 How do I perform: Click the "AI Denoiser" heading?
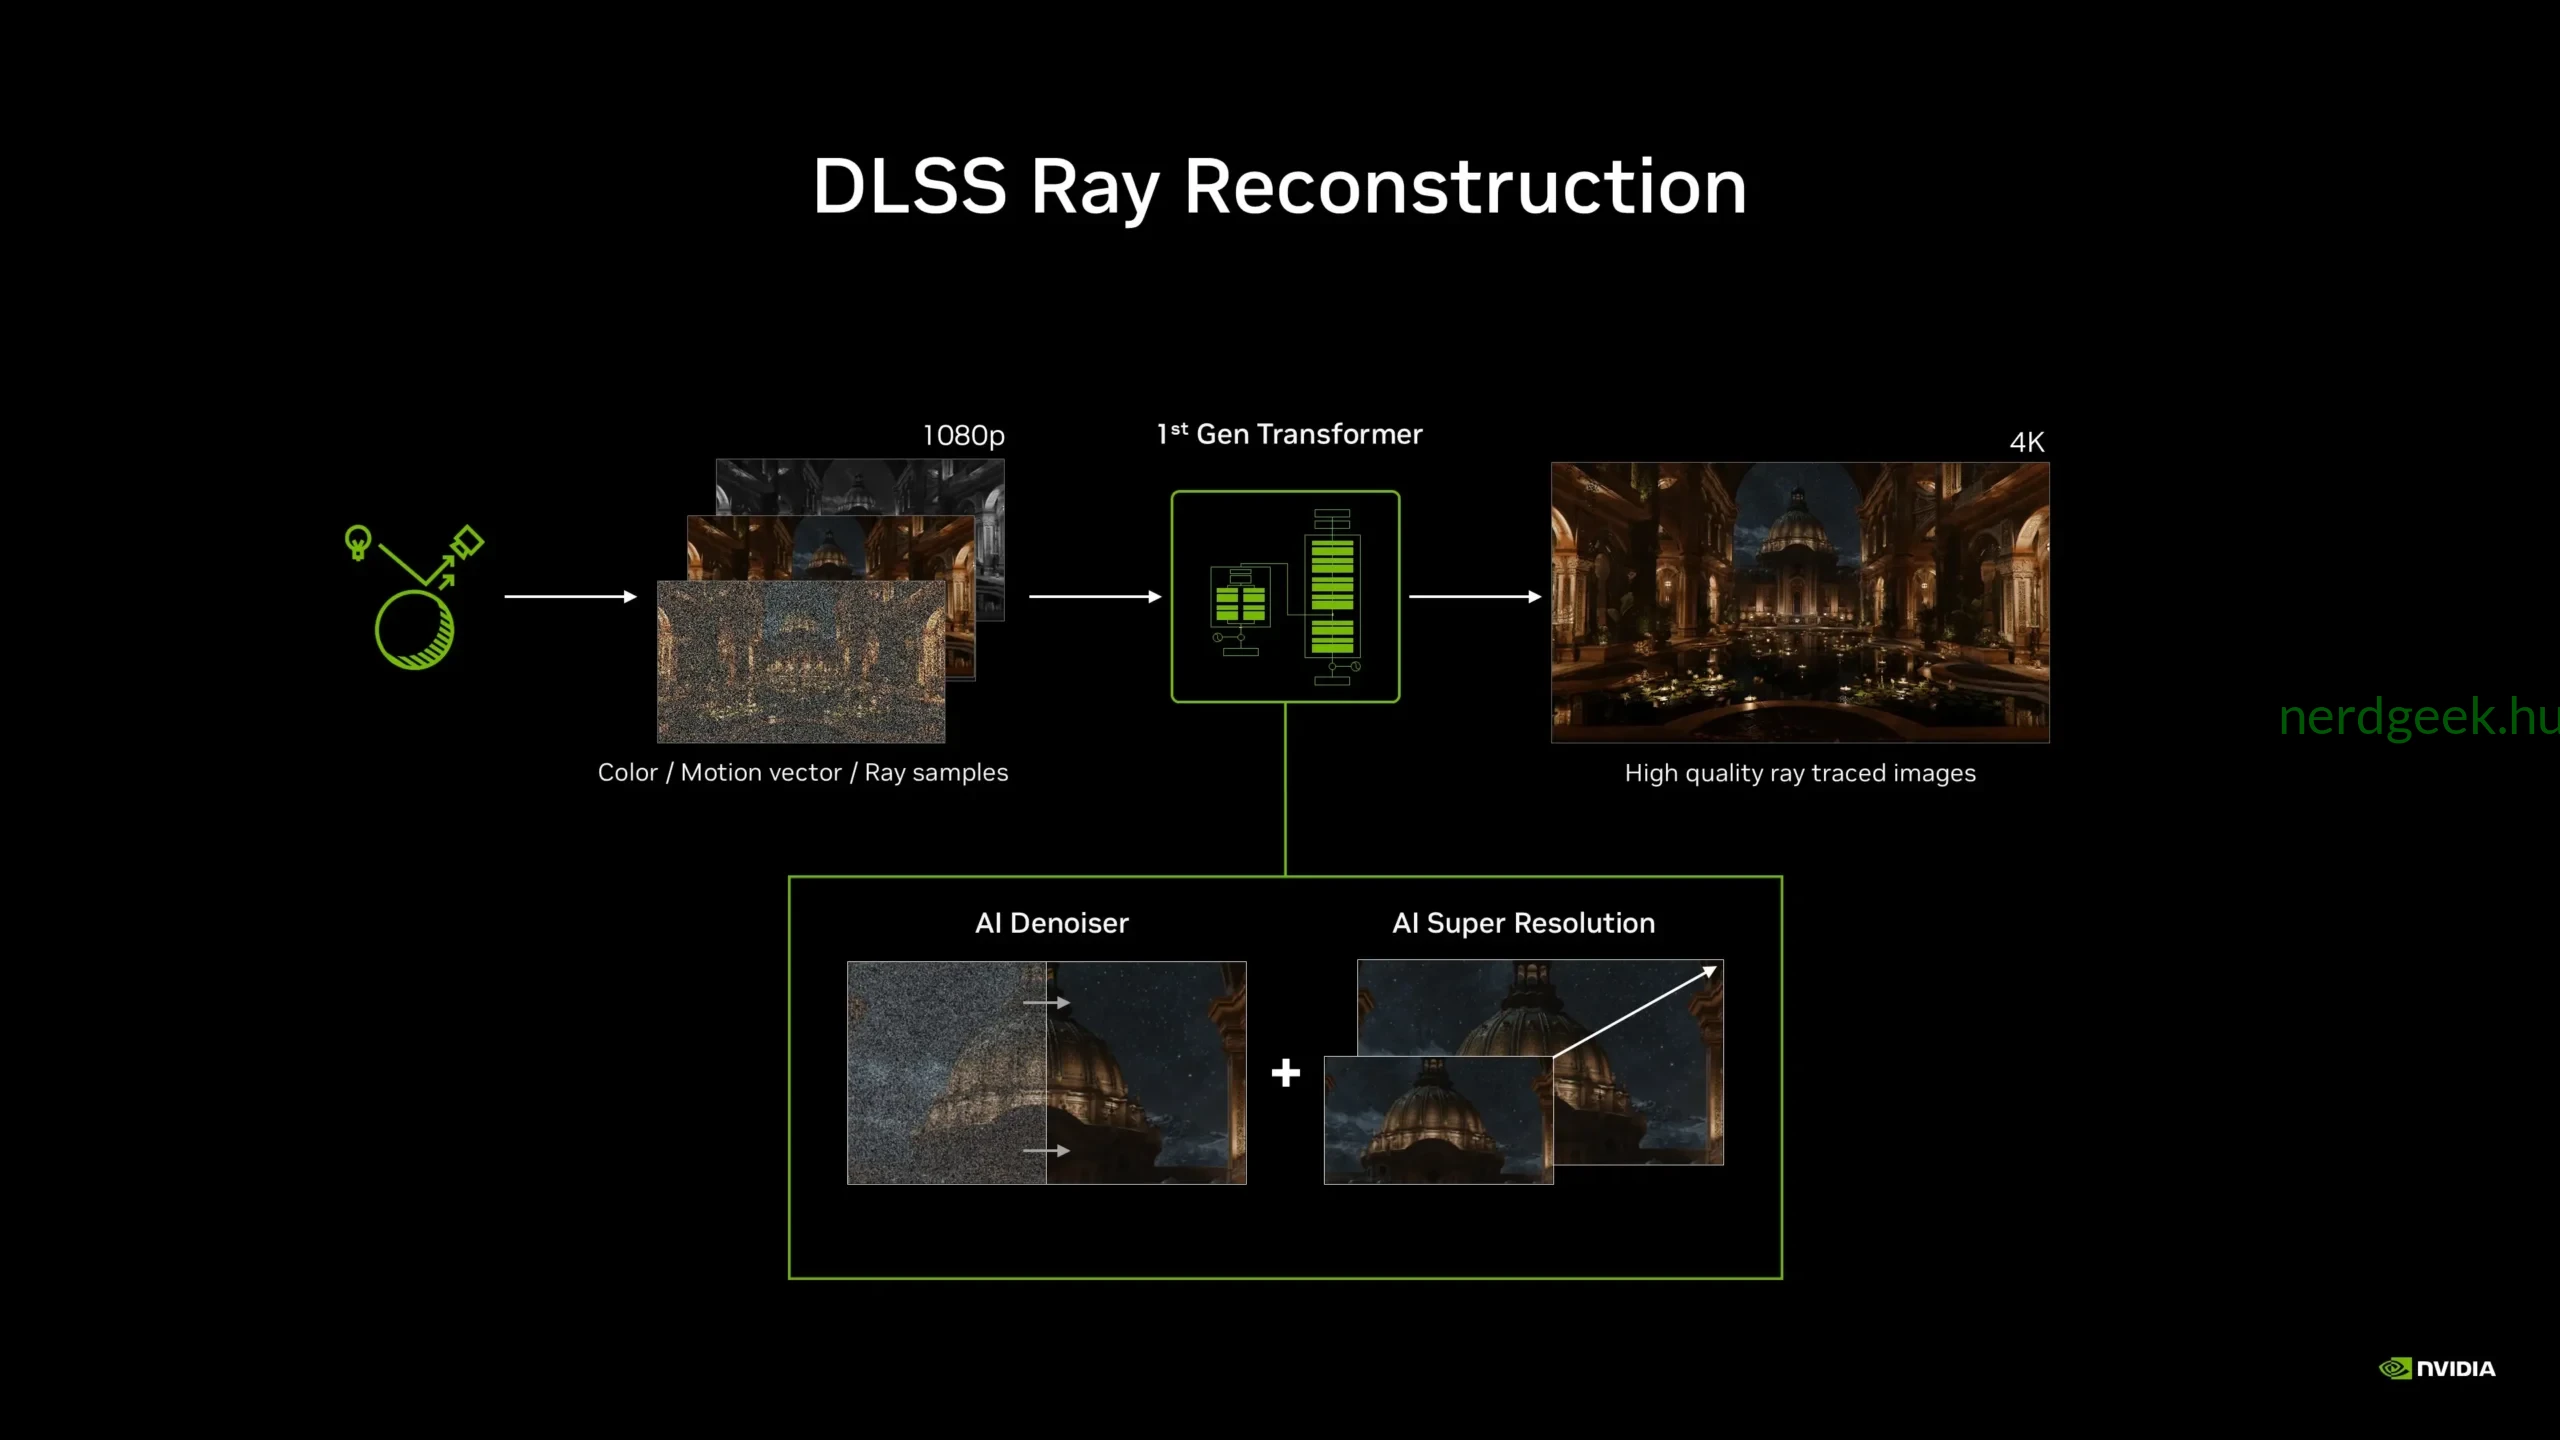coord(1052,923)
